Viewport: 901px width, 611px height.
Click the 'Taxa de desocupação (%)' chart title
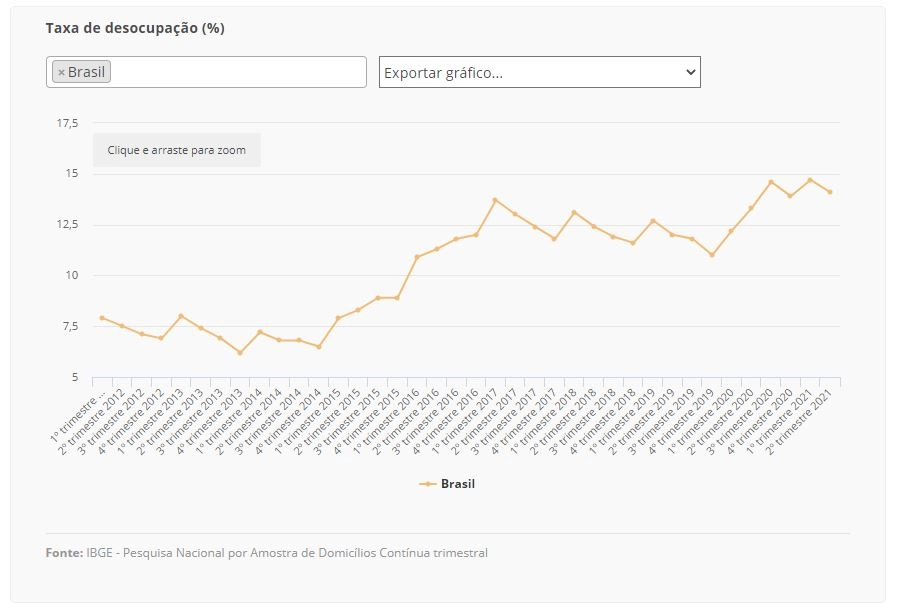pos(135,28)
